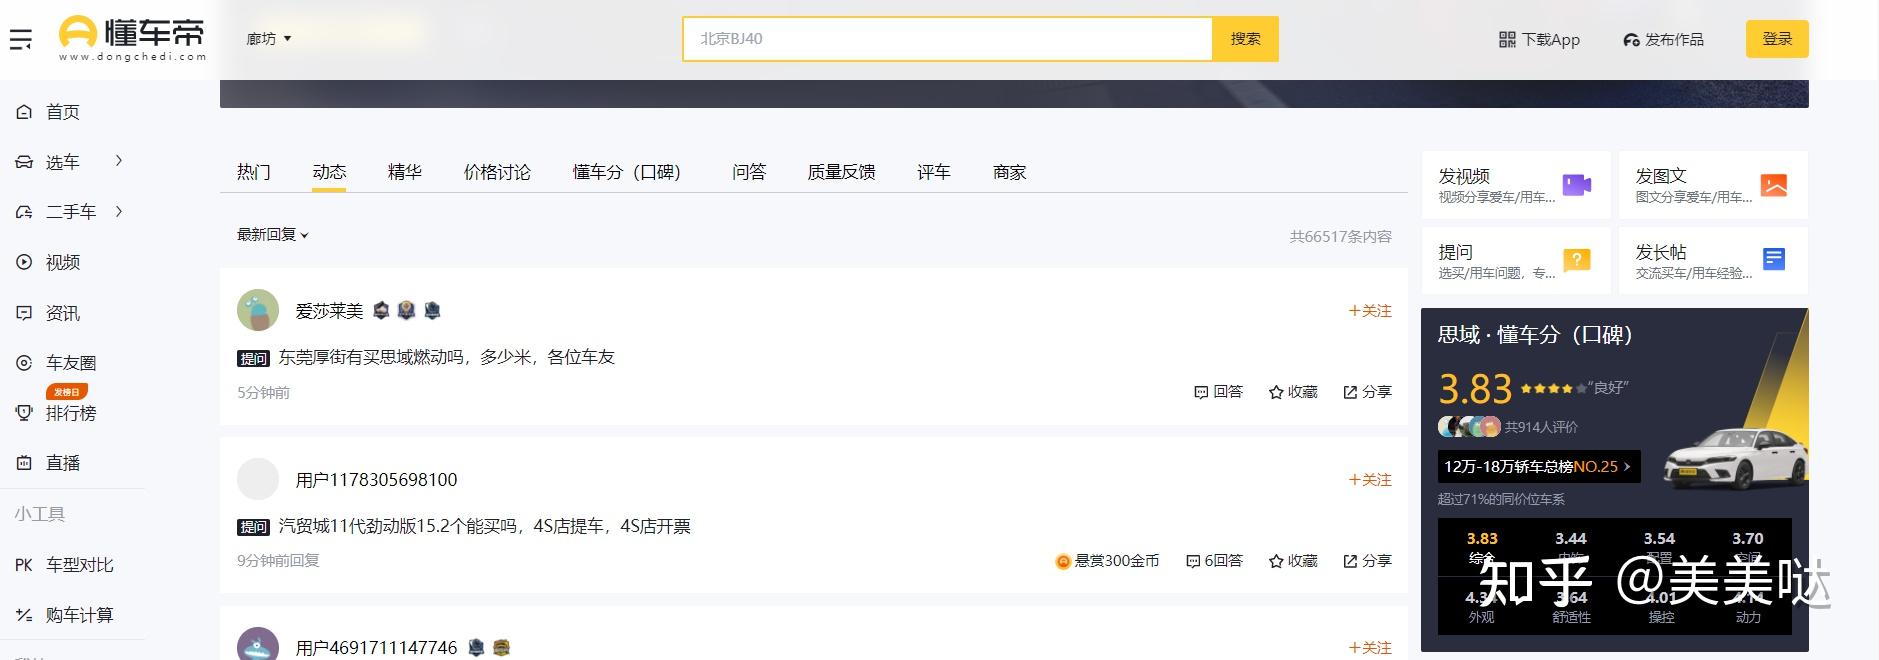Click the 搜索 search button
The image size is (1879, 660).
[1245, 39]
